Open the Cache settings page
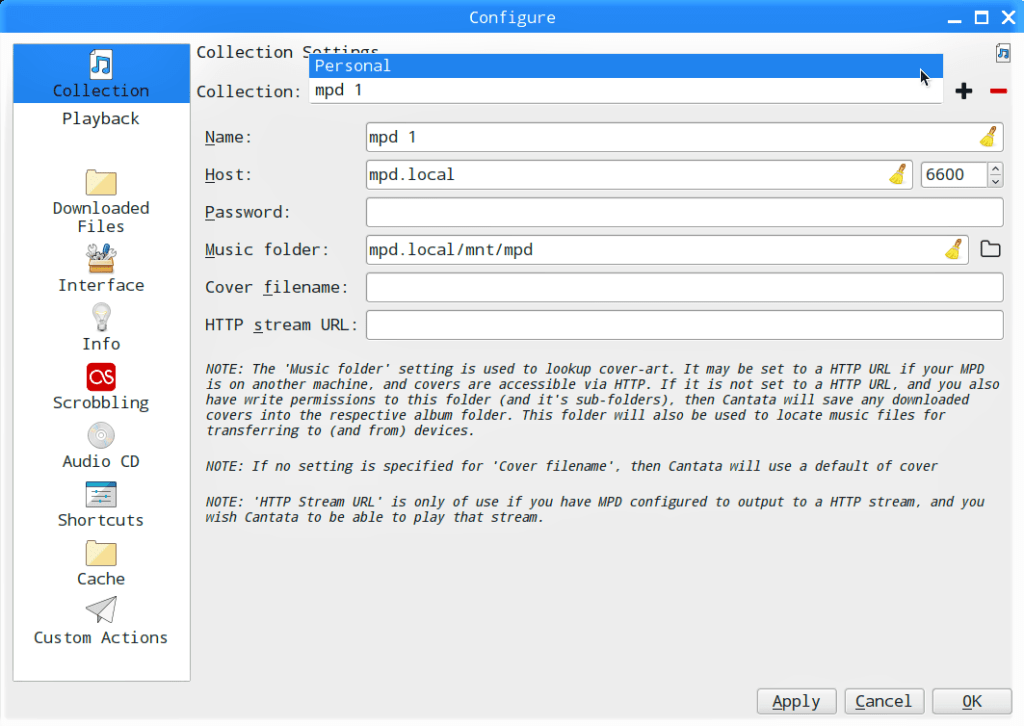Viewport: 1024px width, 726px height. click(101, 562)
